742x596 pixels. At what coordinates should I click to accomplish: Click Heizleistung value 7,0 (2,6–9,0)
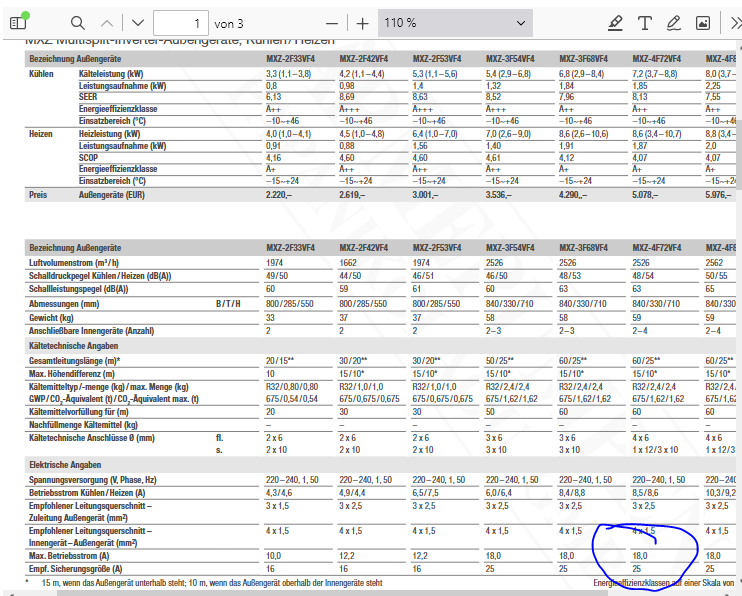(508, 134)
